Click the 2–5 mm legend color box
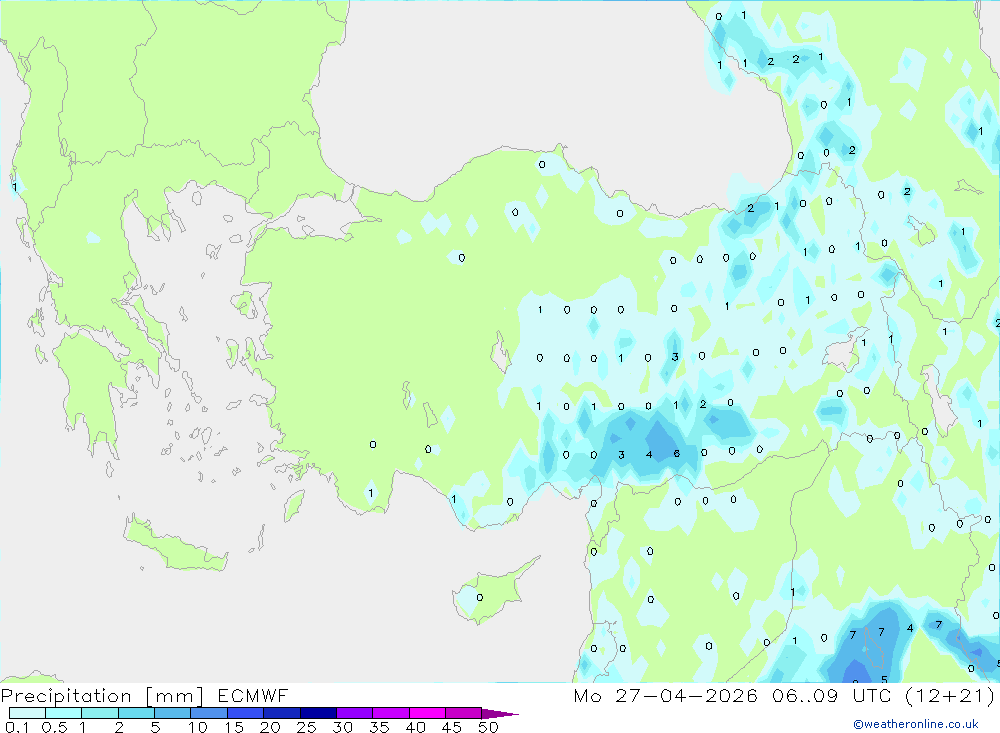 (136, 713)
